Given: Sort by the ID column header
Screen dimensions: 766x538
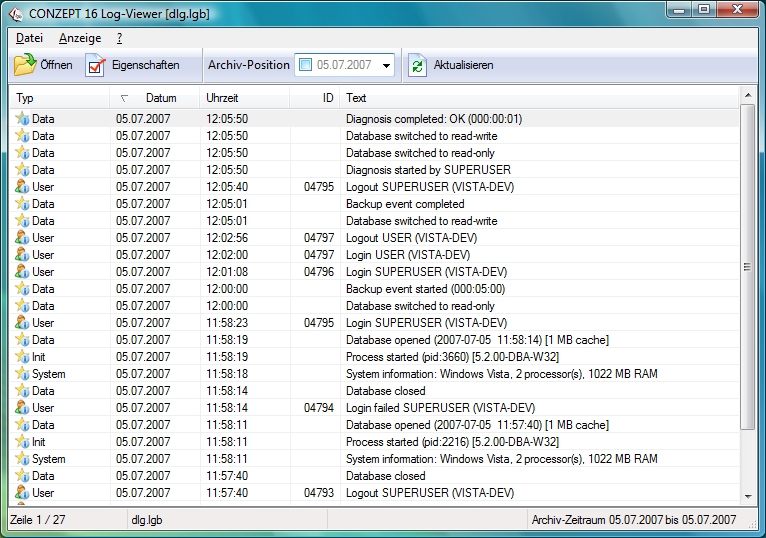Looking at the screenshot, I should (x=315, y=98).
